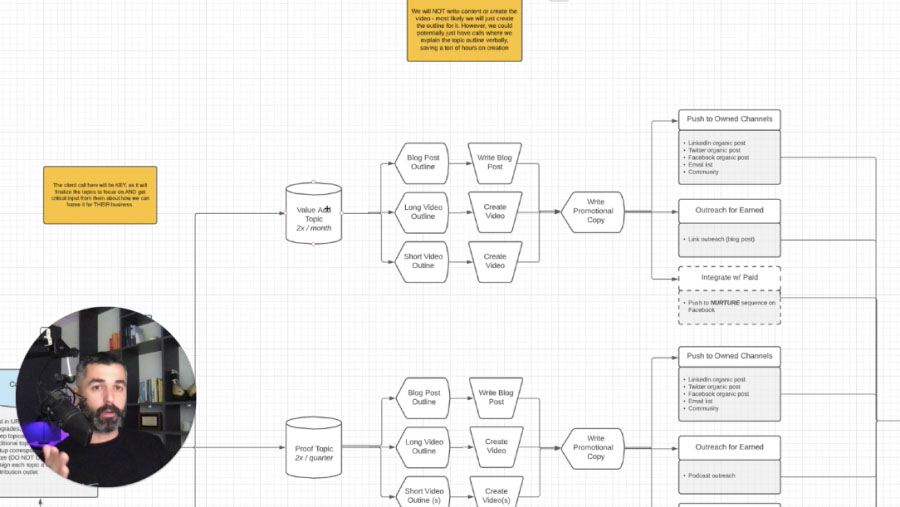Select Push to Owned Channels header above Link outreach

click(730, 119)
